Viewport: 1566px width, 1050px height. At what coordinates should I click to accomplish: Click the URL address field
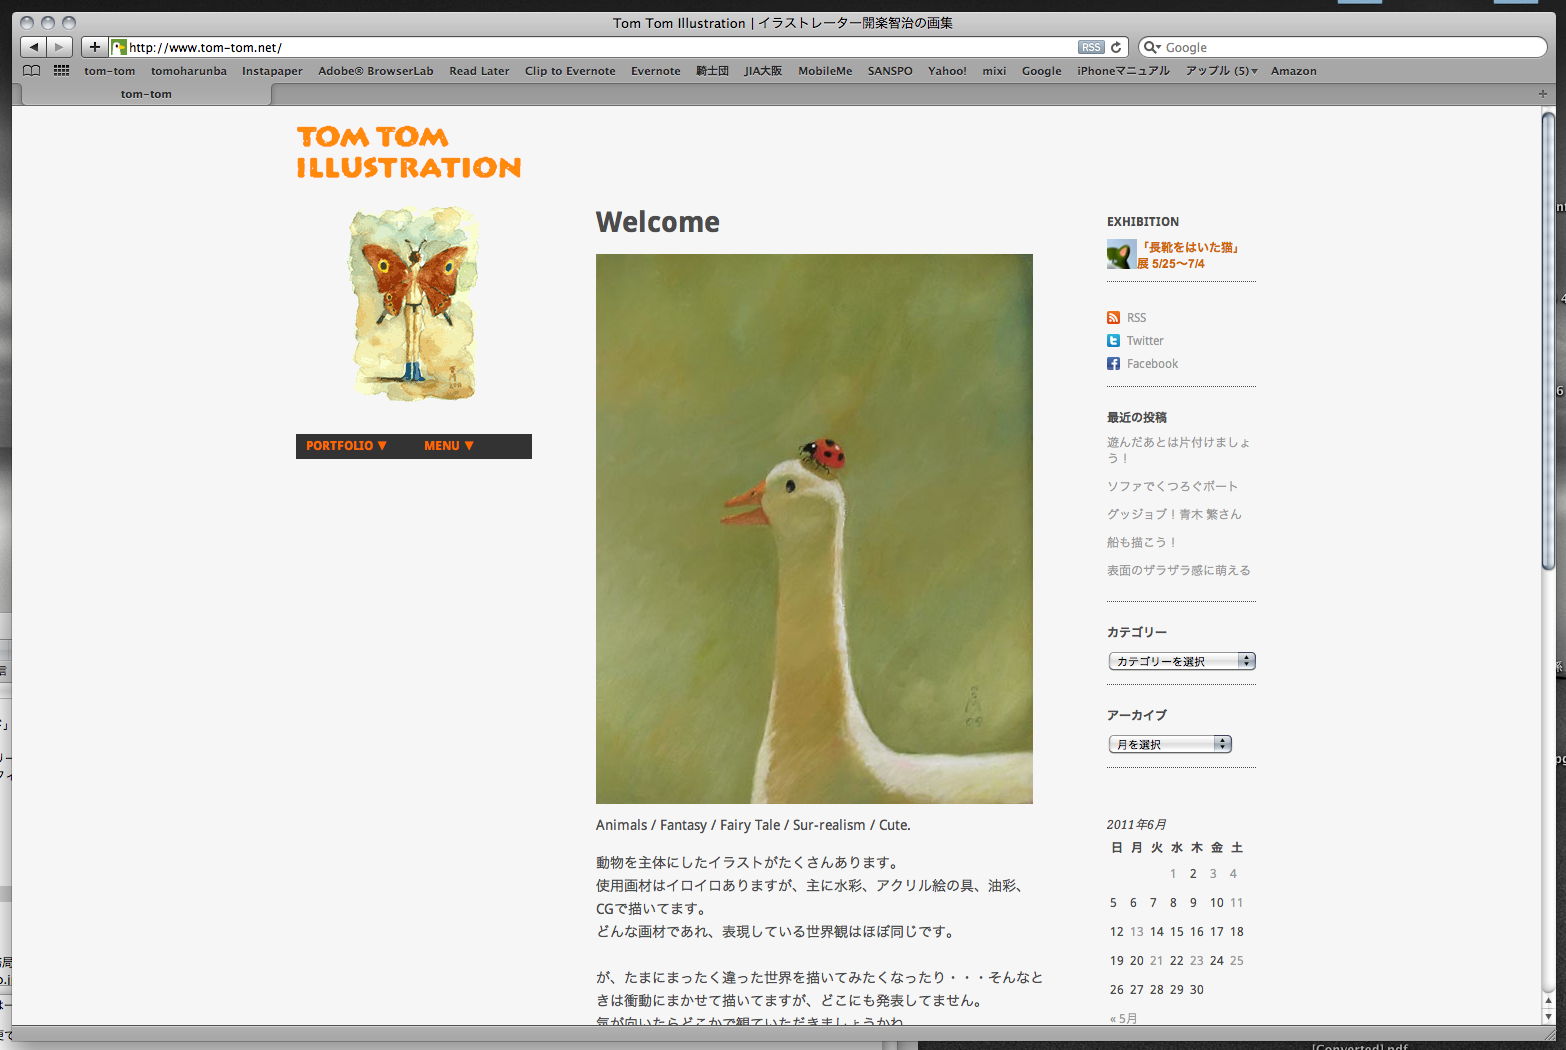point(600,47)
